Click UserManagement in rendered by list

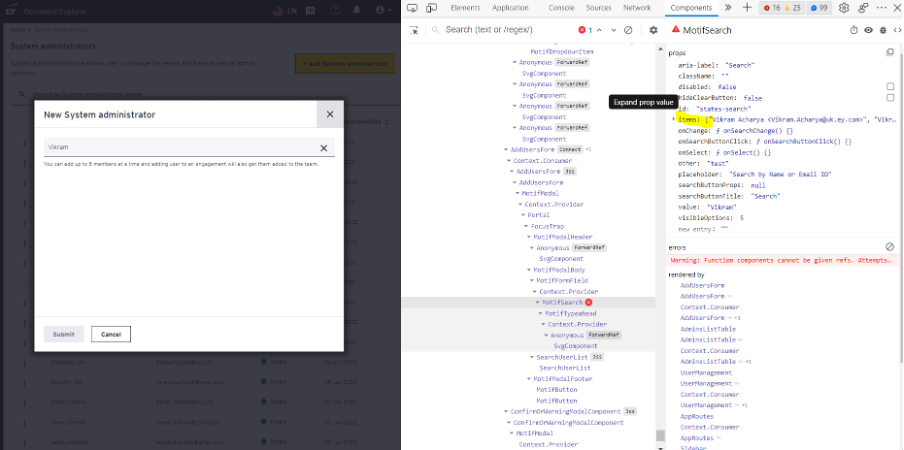pyautogui.click(x=706, y=373)
